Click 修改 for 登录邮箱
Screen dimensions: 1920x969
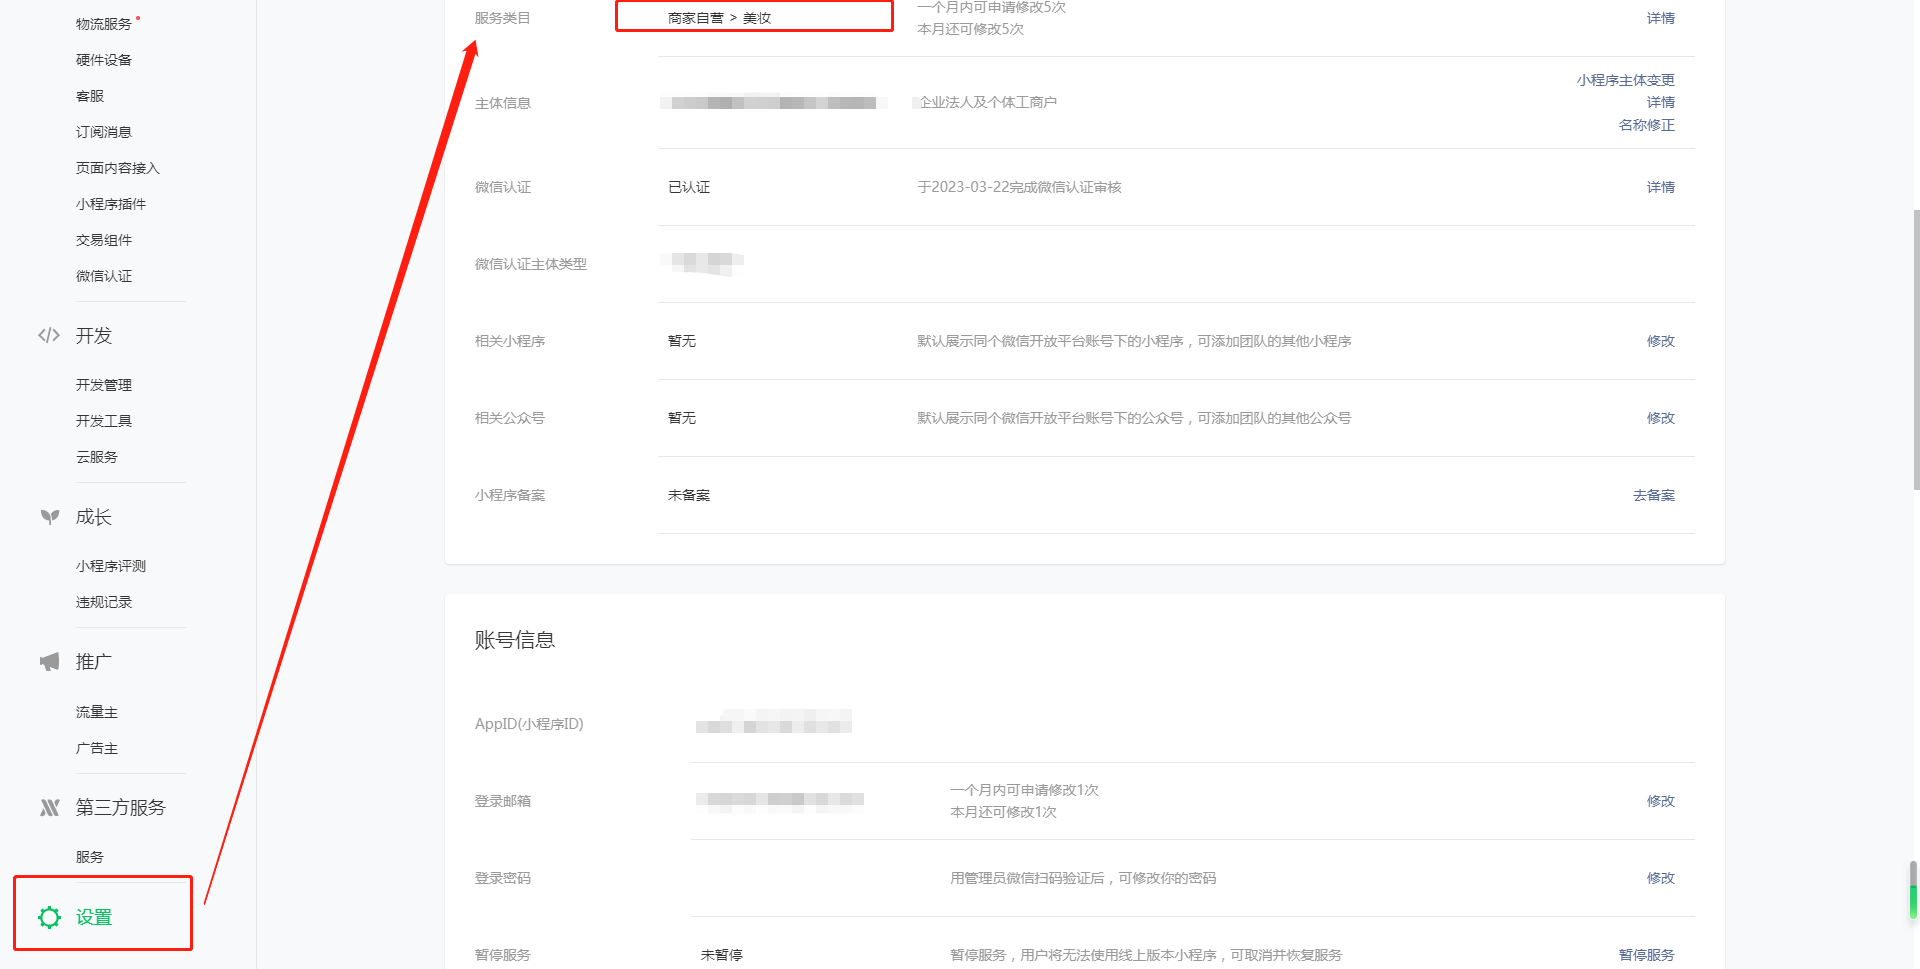coord(1660,801)
